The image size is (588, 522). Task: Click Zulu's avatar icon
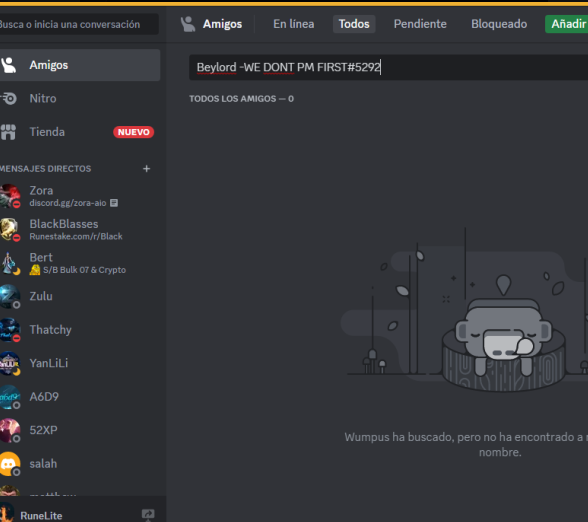click(x=10, y=297)
